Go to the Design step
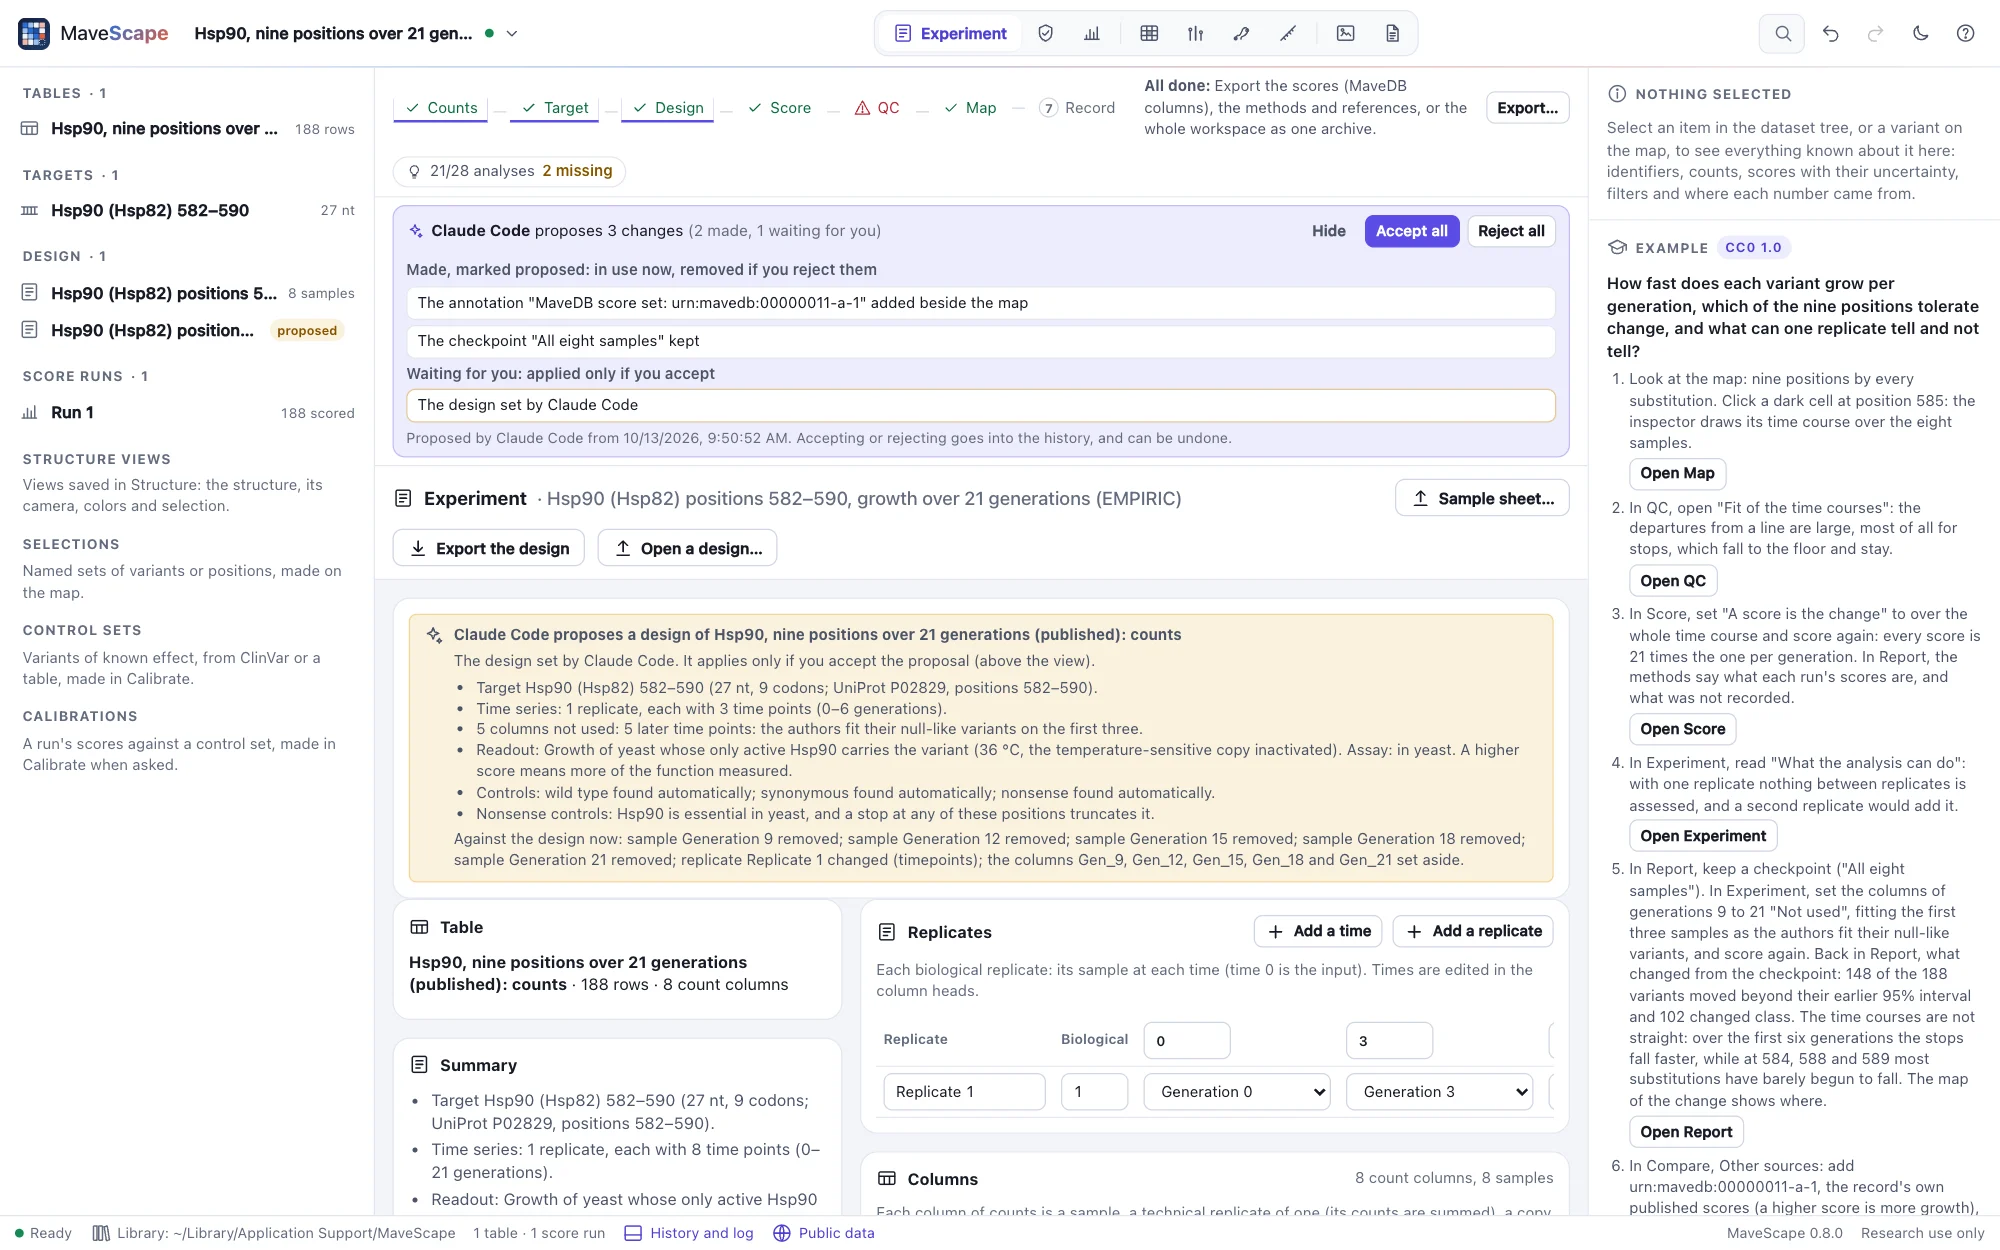This screenshot has height=1250, width=2000. pos(667,107)
